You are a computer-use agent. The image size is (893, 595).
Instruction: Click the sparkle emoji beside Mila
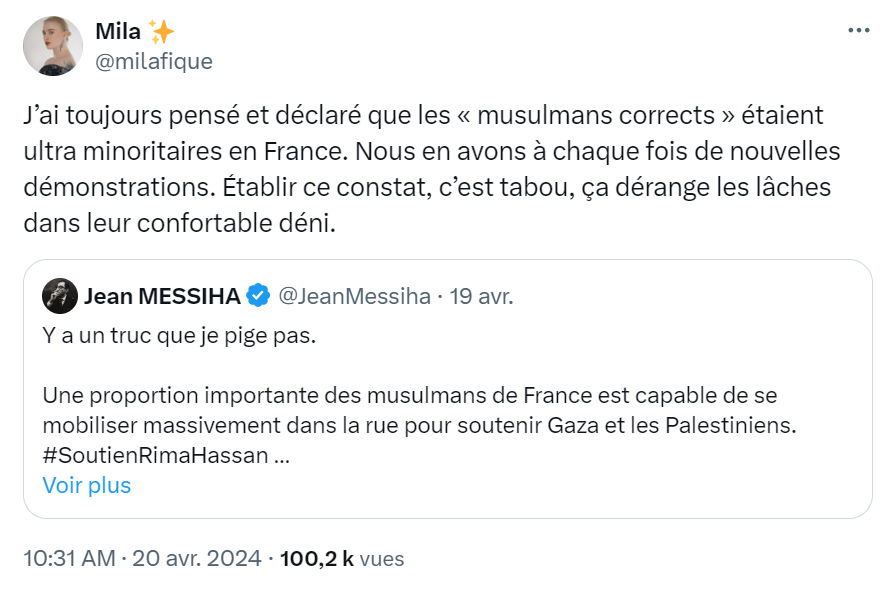click(x=161, y=32)
